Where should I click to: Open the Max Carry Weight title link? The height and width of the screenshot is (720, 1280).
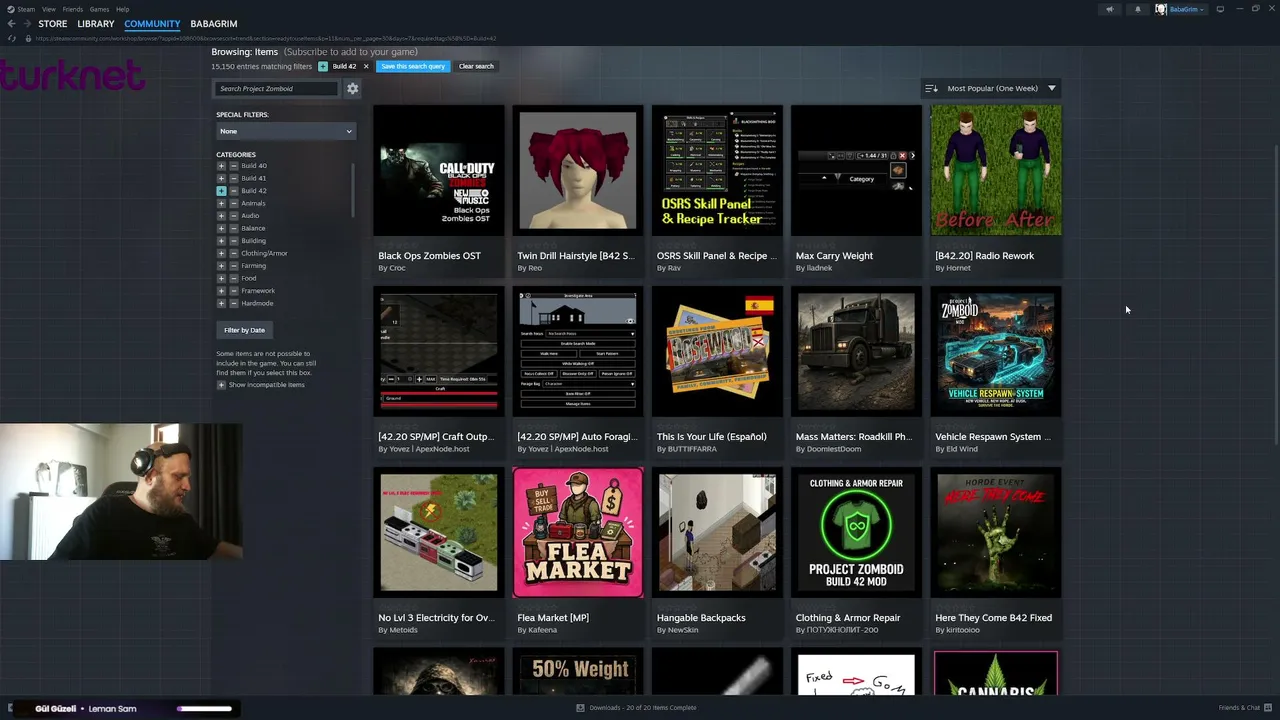834,256
